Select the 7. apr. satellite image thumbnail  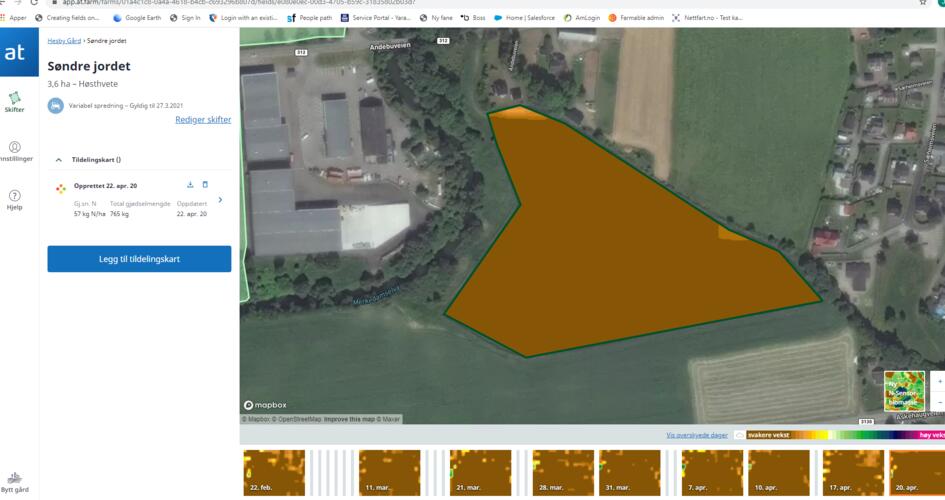pyautogui.click(x=712, y=472)
